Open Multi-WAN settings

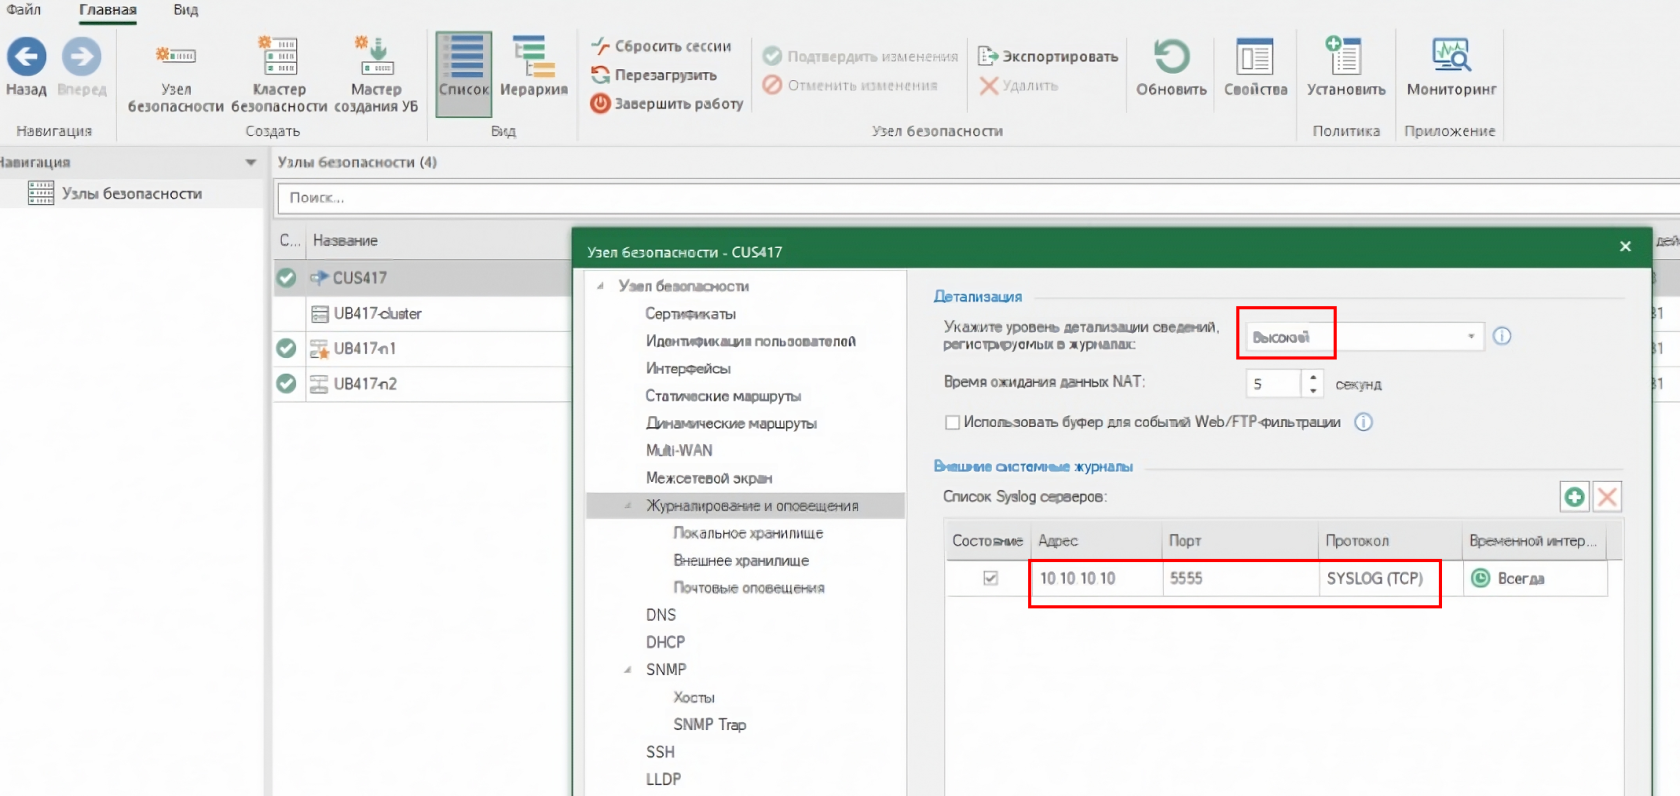coord(679,450)
